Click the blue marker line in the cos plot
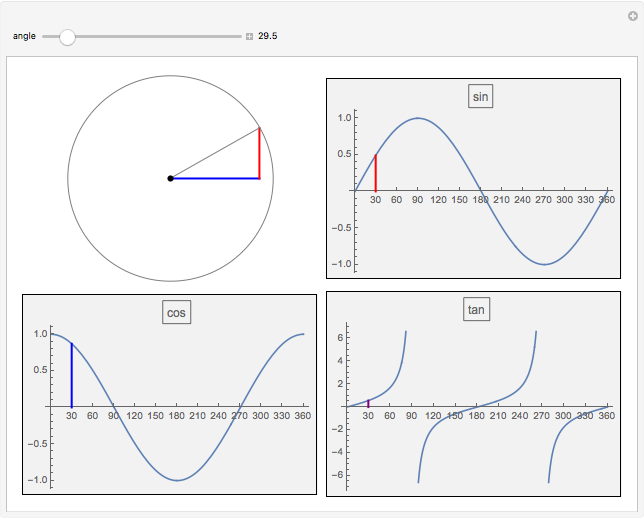 71,375
